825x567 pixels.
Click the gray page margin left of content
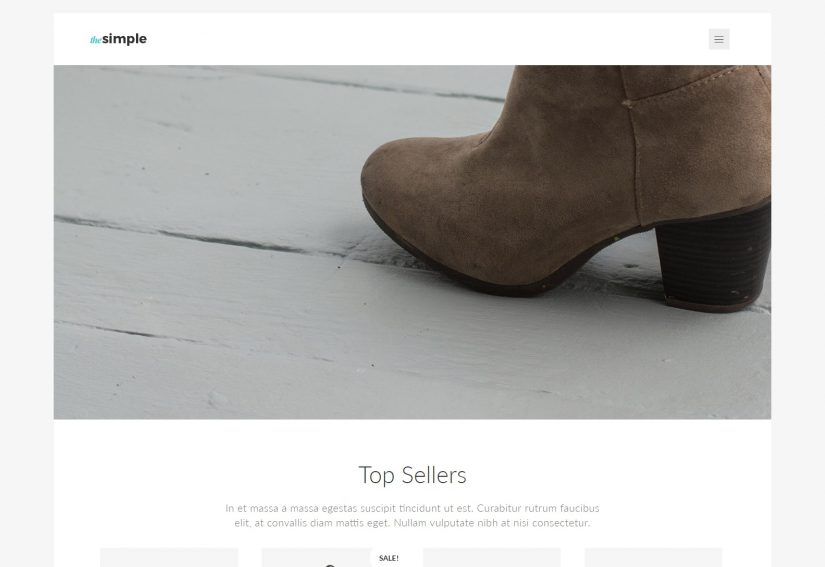pos(26,284)
